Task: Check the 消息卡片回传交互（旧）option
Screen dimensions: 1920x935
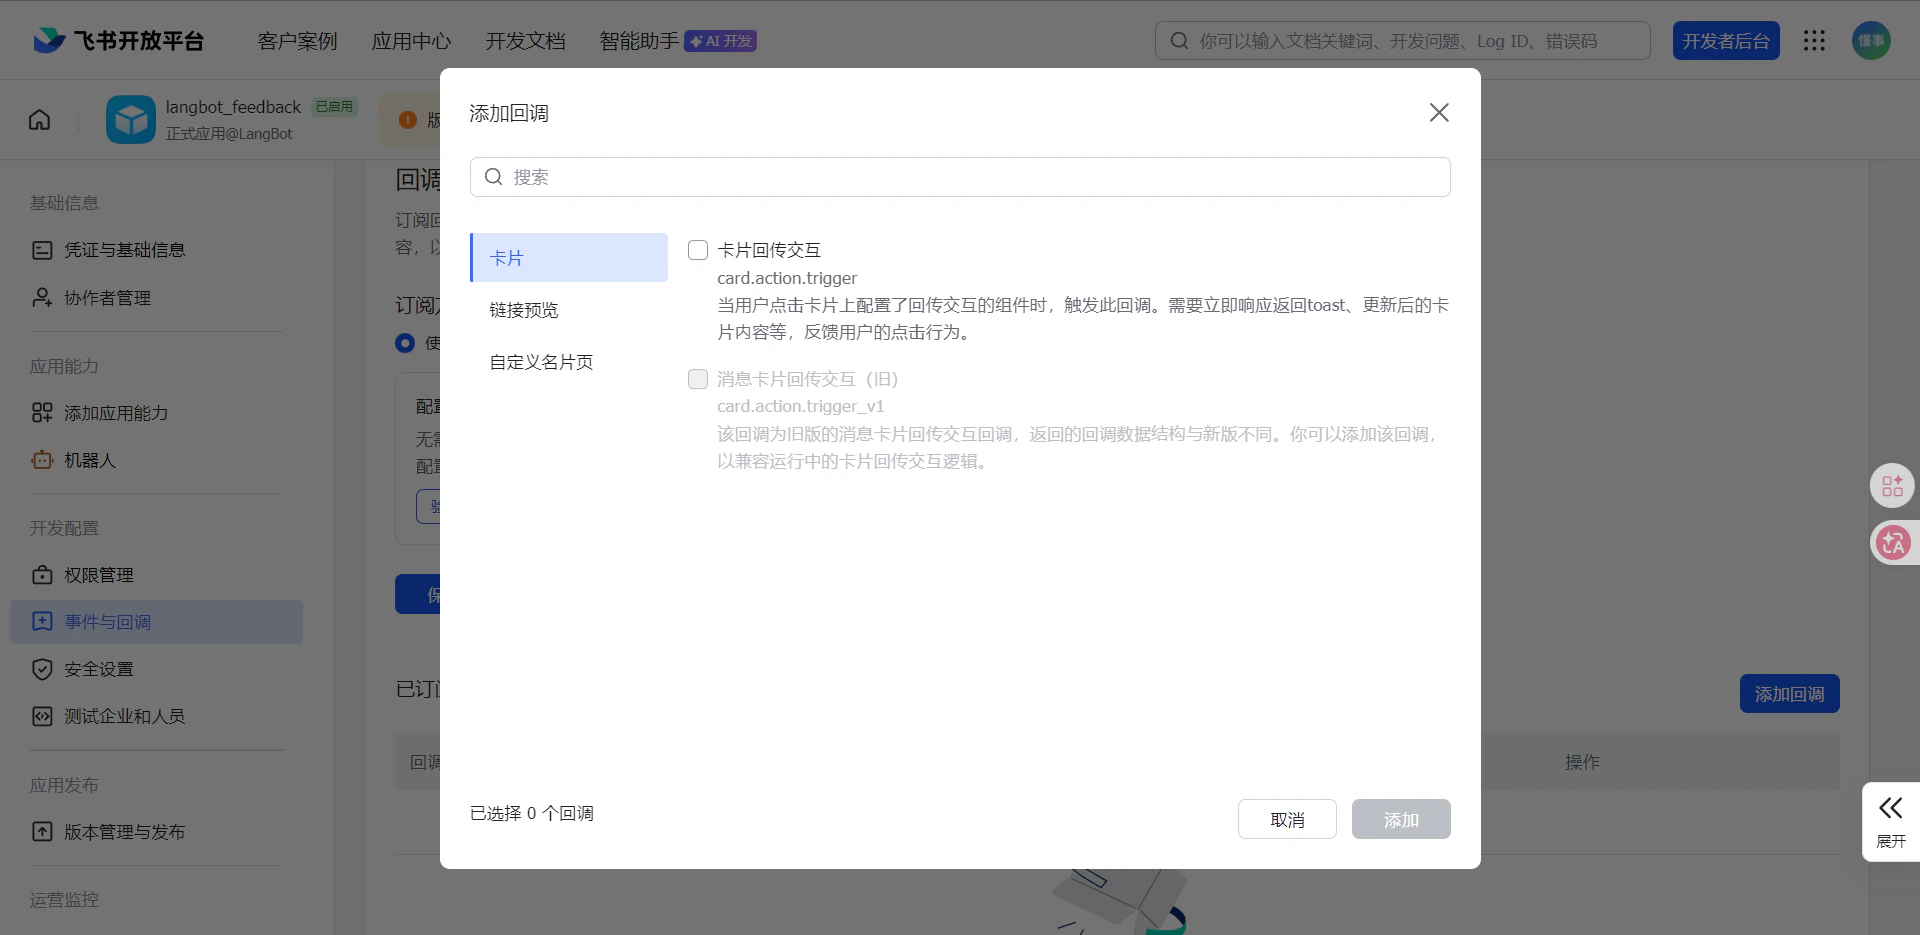Action: [x=697, y=379]
